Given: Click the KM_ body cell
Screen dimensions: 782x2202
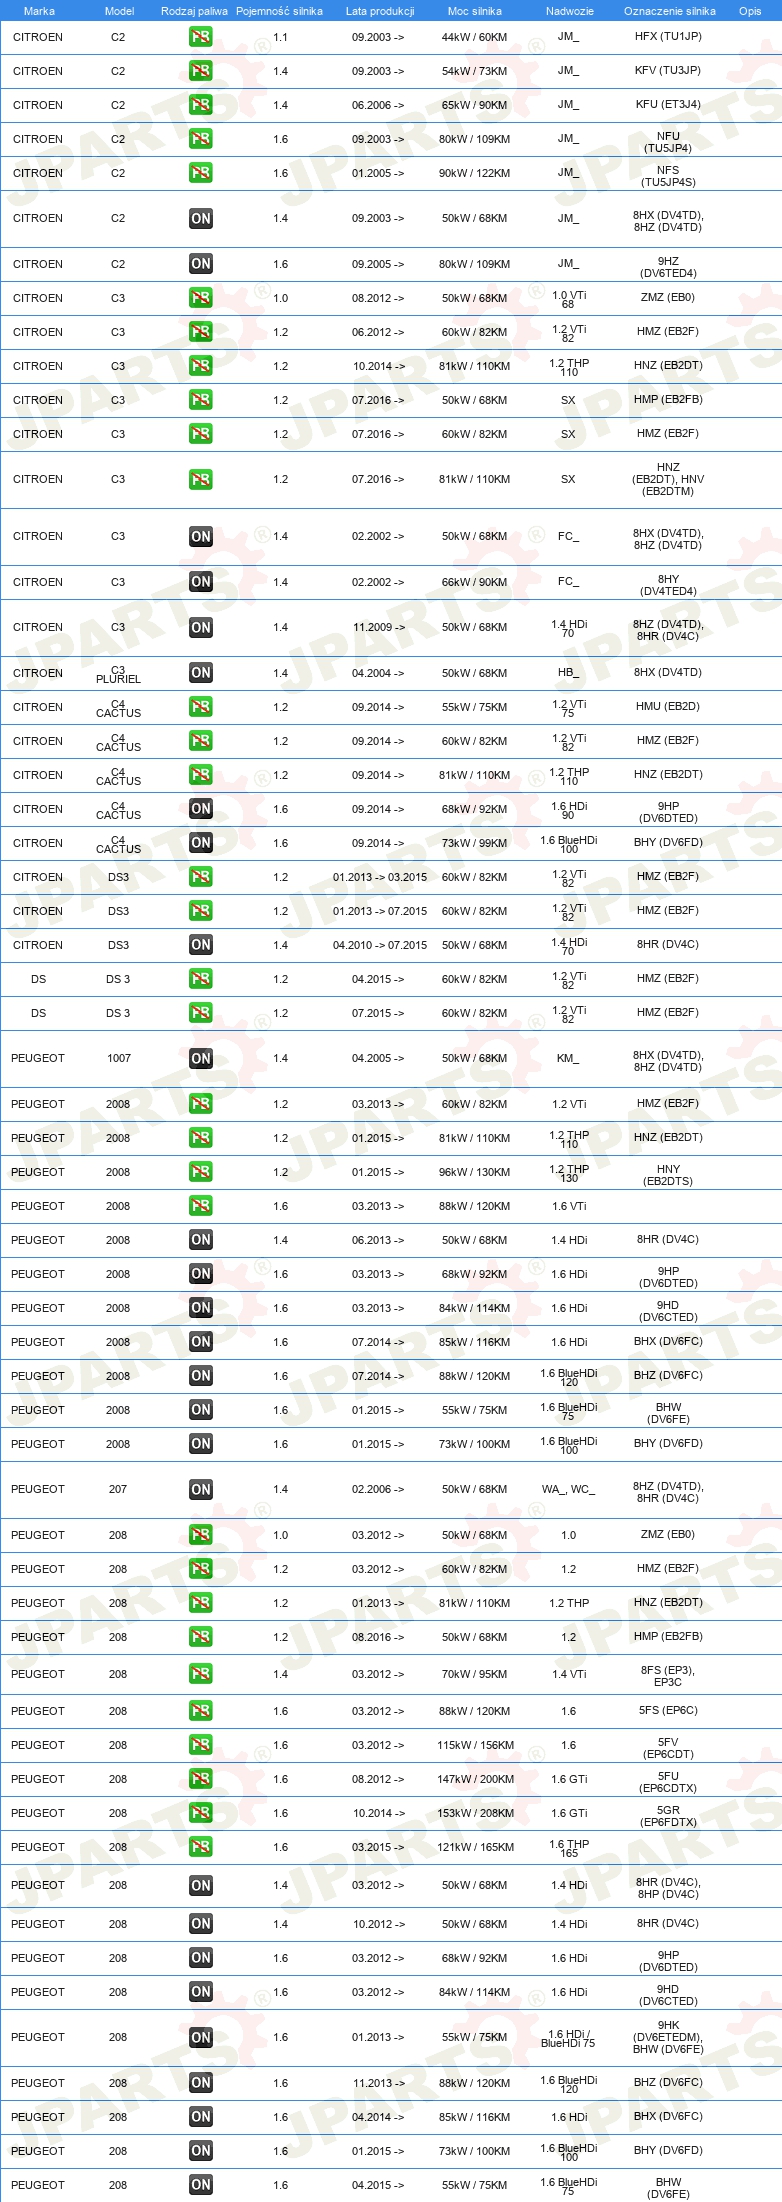Looking at the screenshot, I should (x=568, y=1058).
